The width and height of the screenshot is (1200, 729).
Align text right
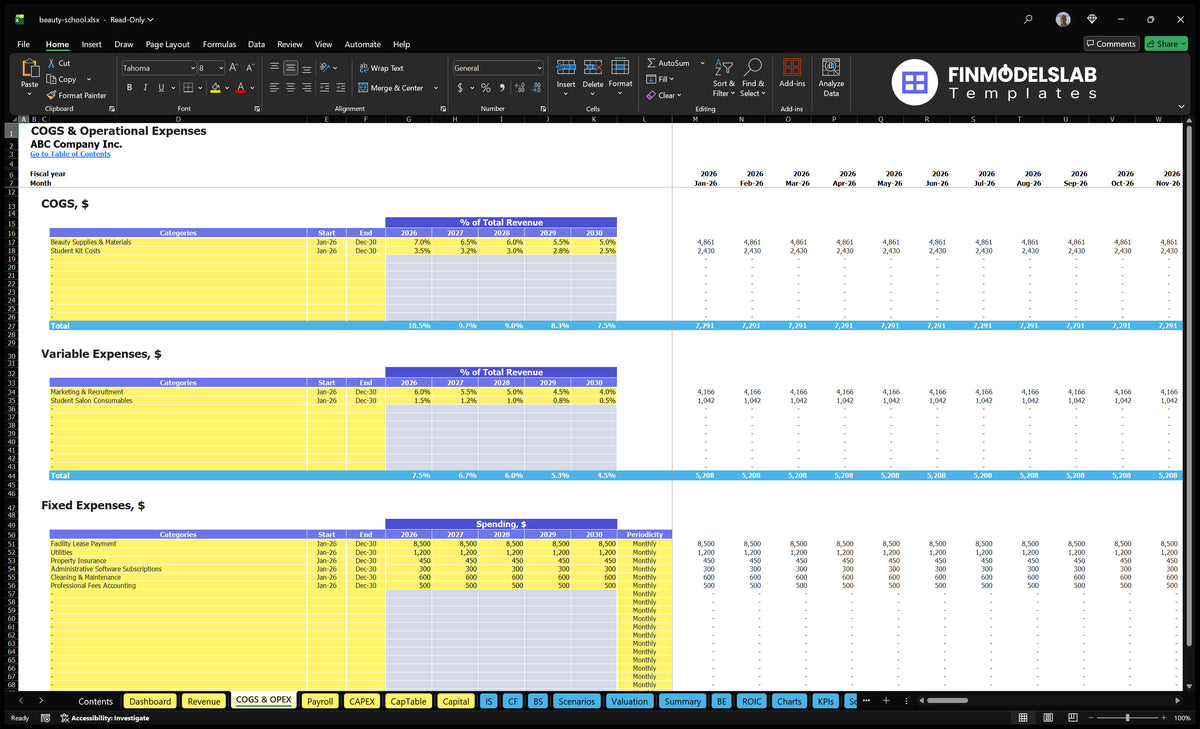pos(306,88)
